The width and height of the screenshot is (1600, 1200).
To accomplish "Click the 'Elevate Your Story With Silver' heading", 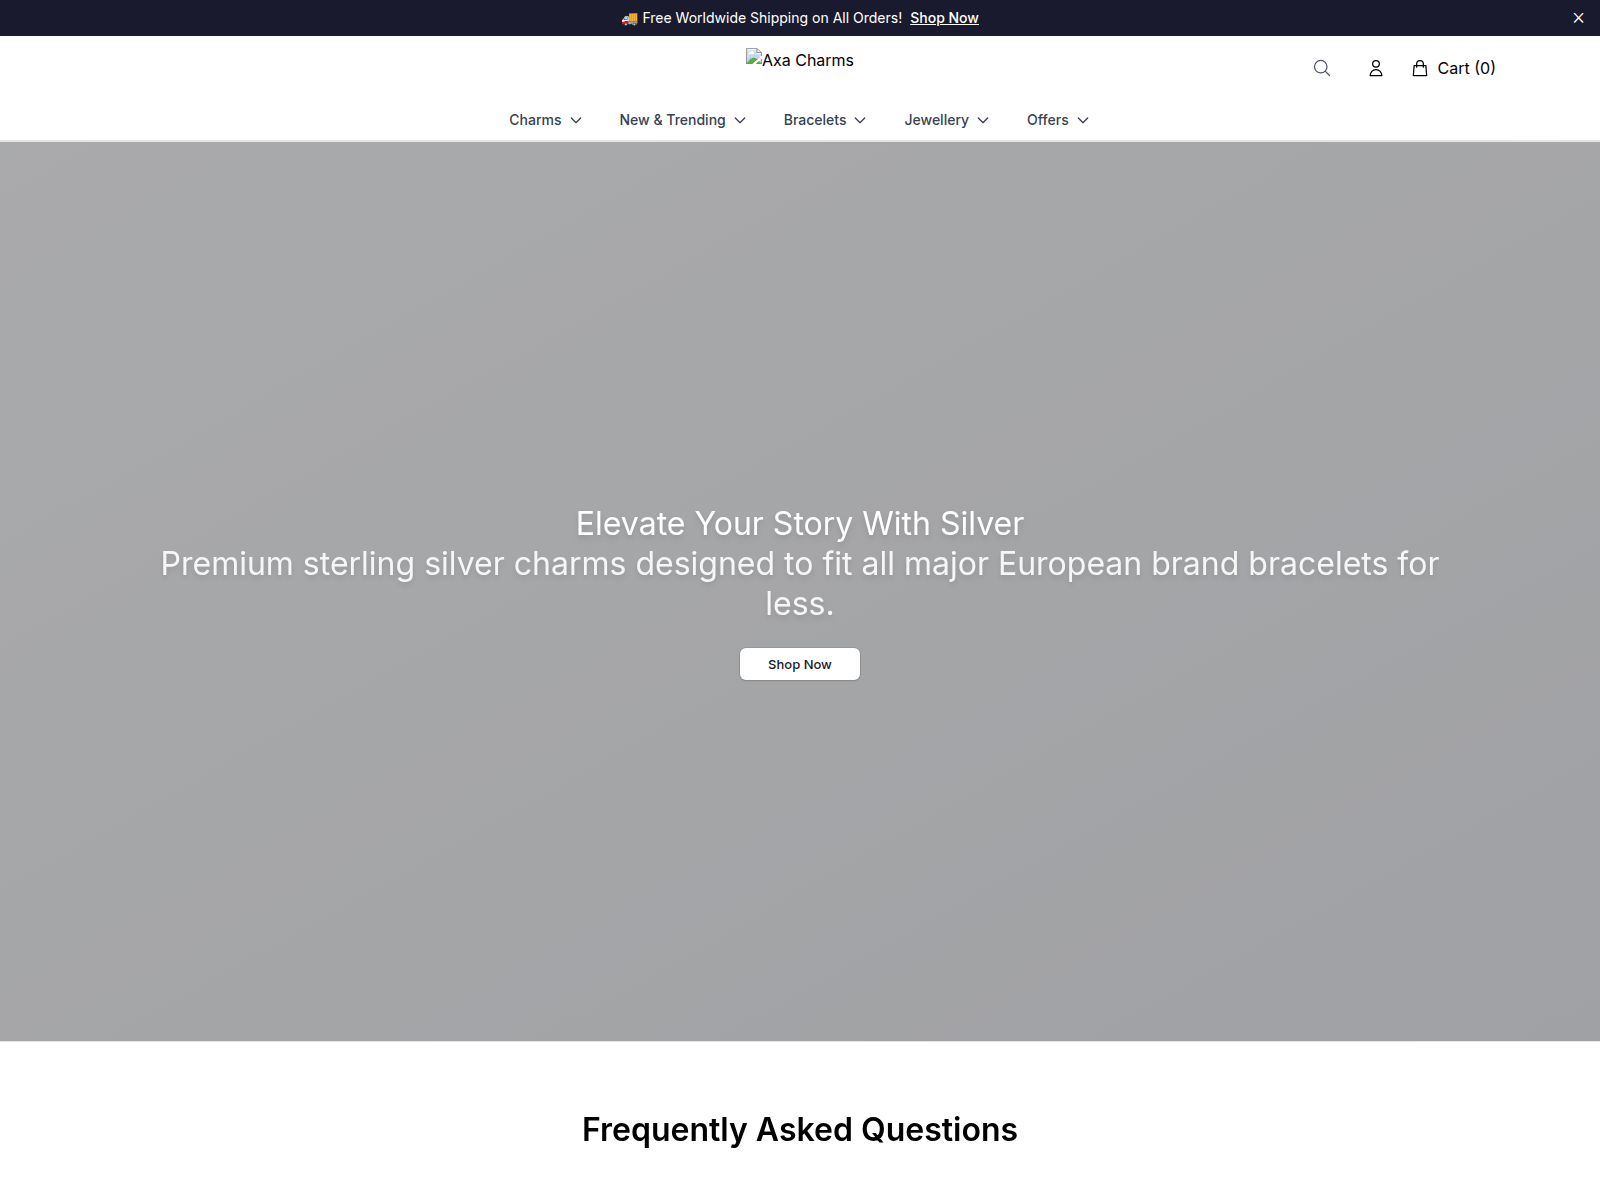I will pyautogui.click(x=800, y=523).
